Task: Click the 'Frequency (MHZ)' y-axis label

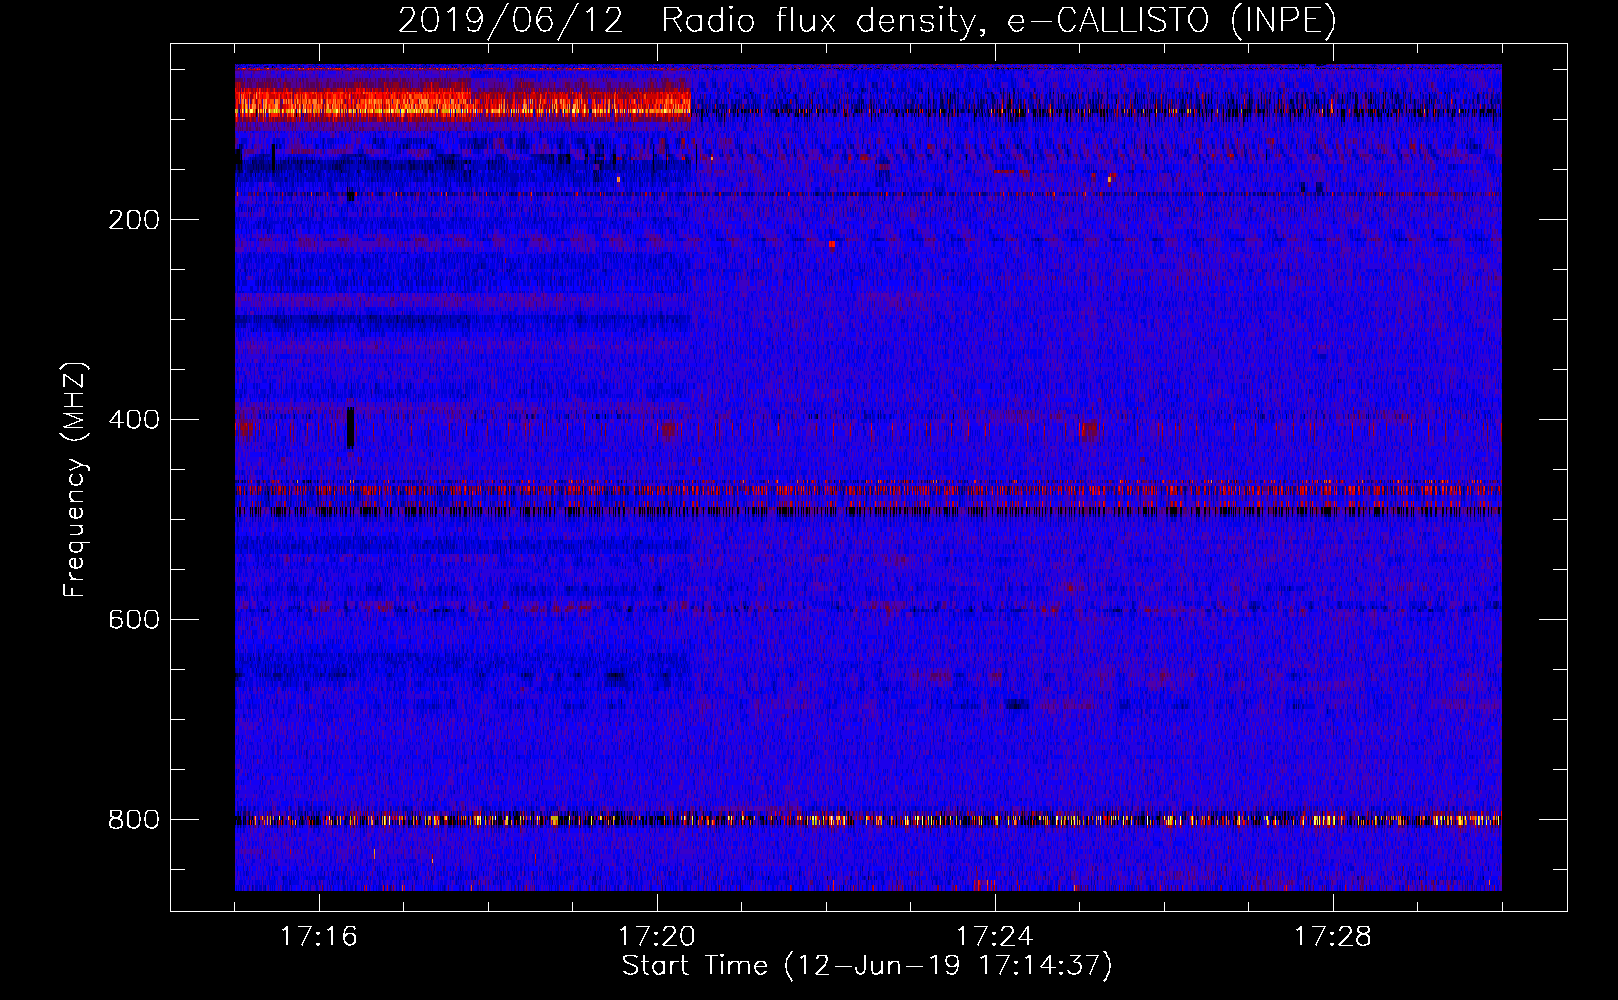Action: (x=74, y=480)
